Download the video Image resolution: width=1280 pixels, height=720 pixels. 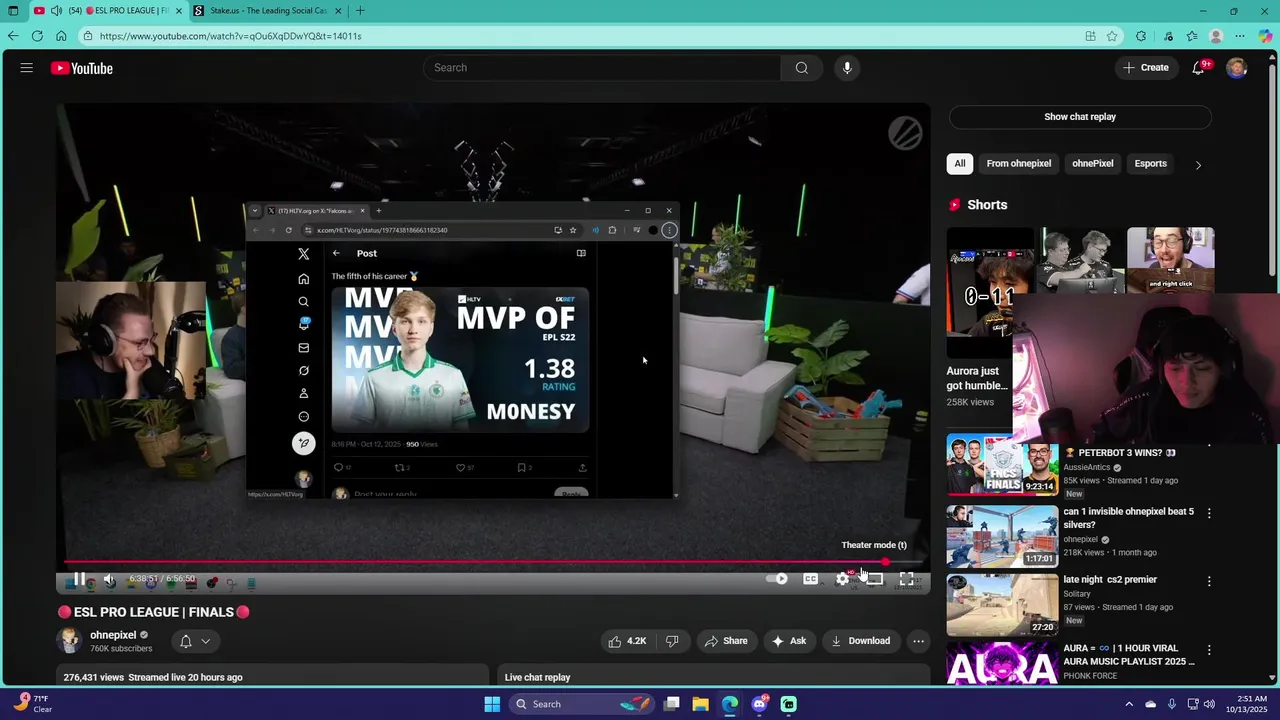point(860,641)
